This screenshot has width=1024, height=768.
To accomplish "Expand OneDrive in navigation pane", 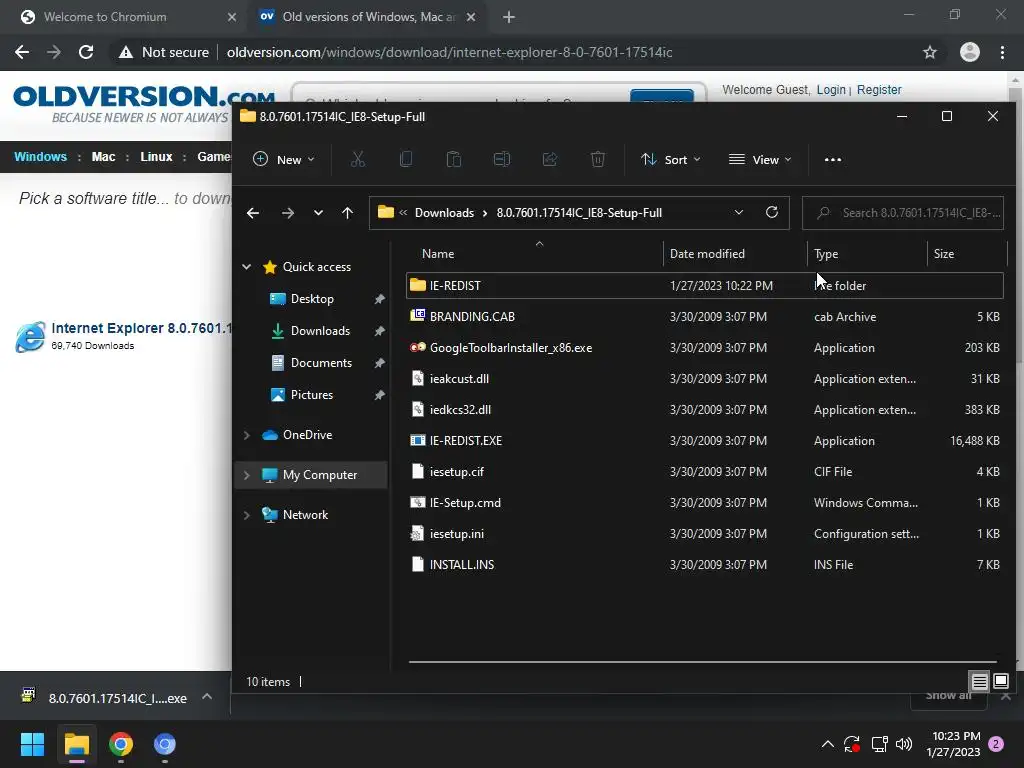I will (247, 435).
